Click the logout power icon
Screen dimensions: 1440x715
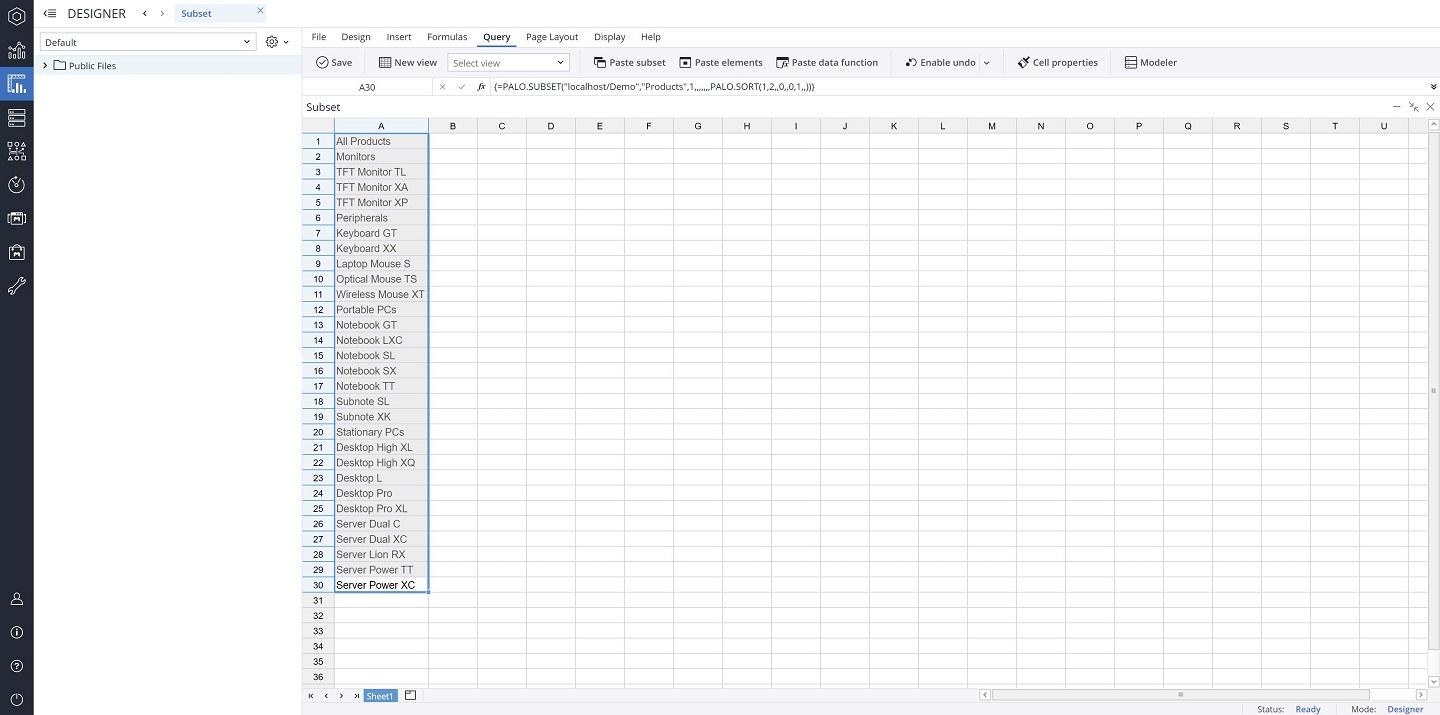16,700
